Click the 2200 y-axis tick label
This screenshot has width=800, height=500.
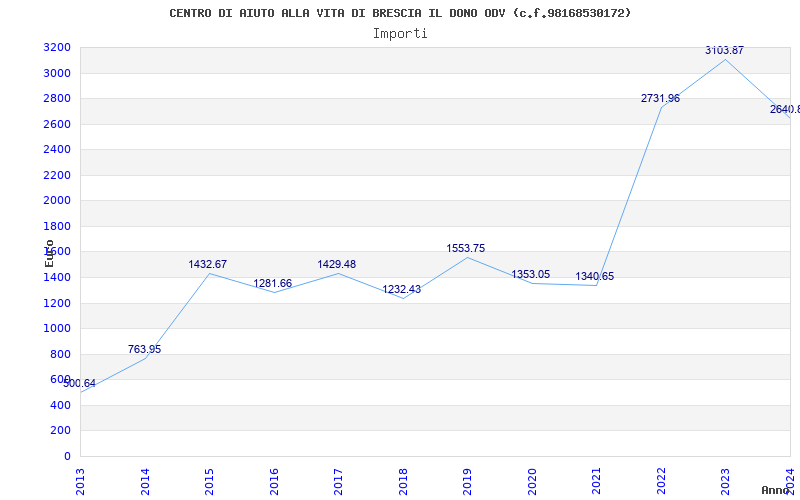pyautogui.click(x=57, y=176)
